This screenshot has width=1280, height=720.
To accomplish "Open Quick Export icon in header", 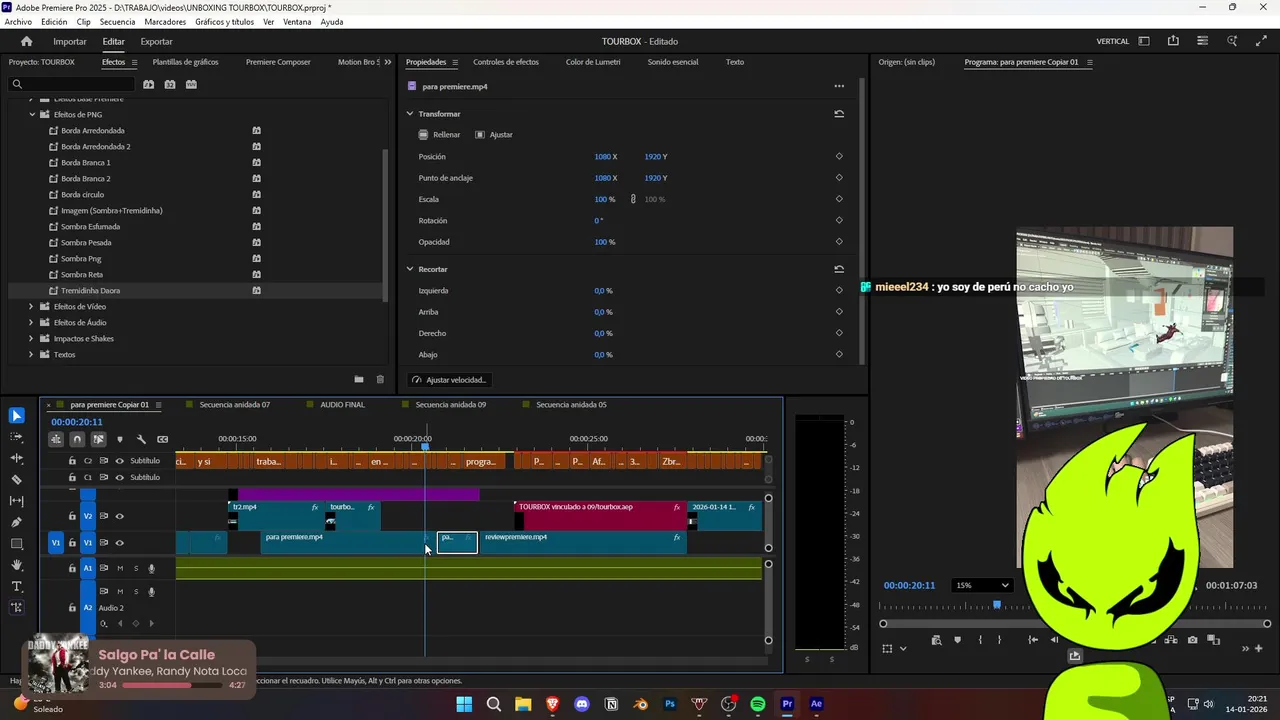I will (1173, 41).
